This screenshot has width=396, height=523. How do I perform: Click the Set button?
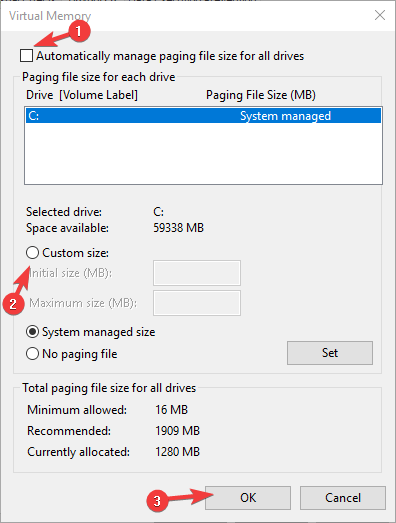pyautogui.click(x=330, y=353)
